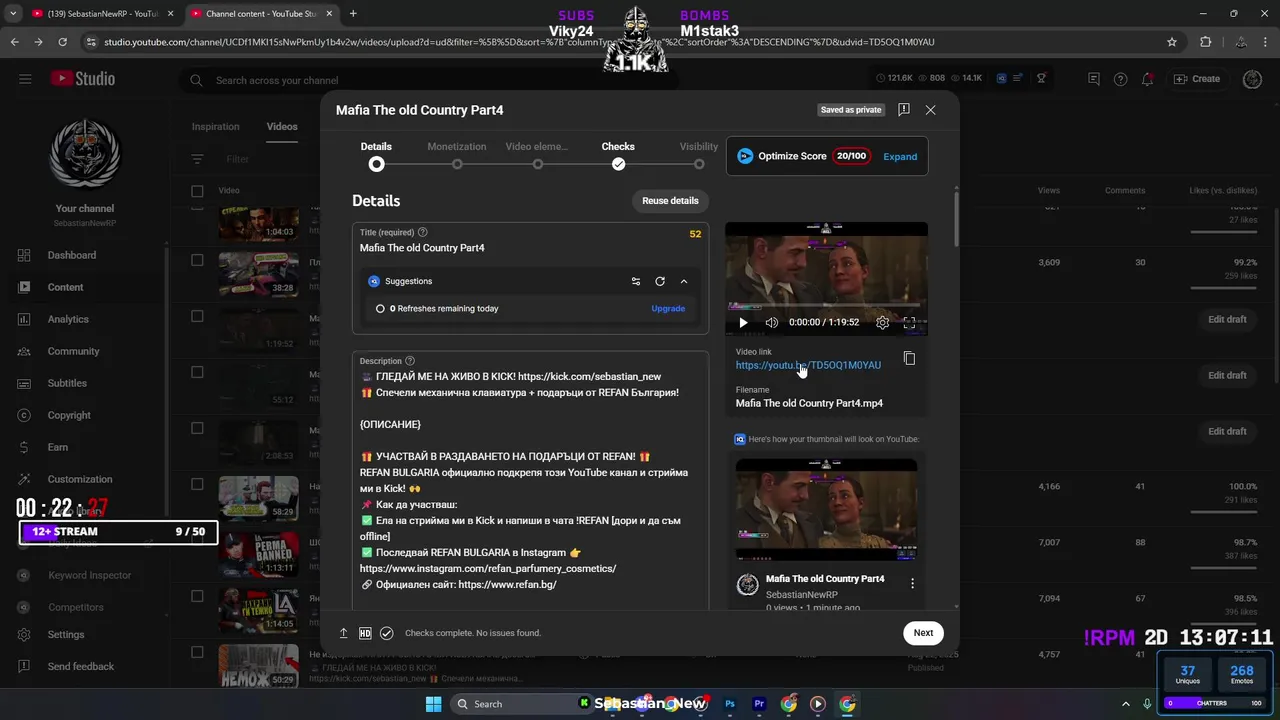Image resolution: width=1280 pixels, height=720 pixels.
Task: Refresh the title suggestions
Action: pyautogui.click(x=660, y=282)
